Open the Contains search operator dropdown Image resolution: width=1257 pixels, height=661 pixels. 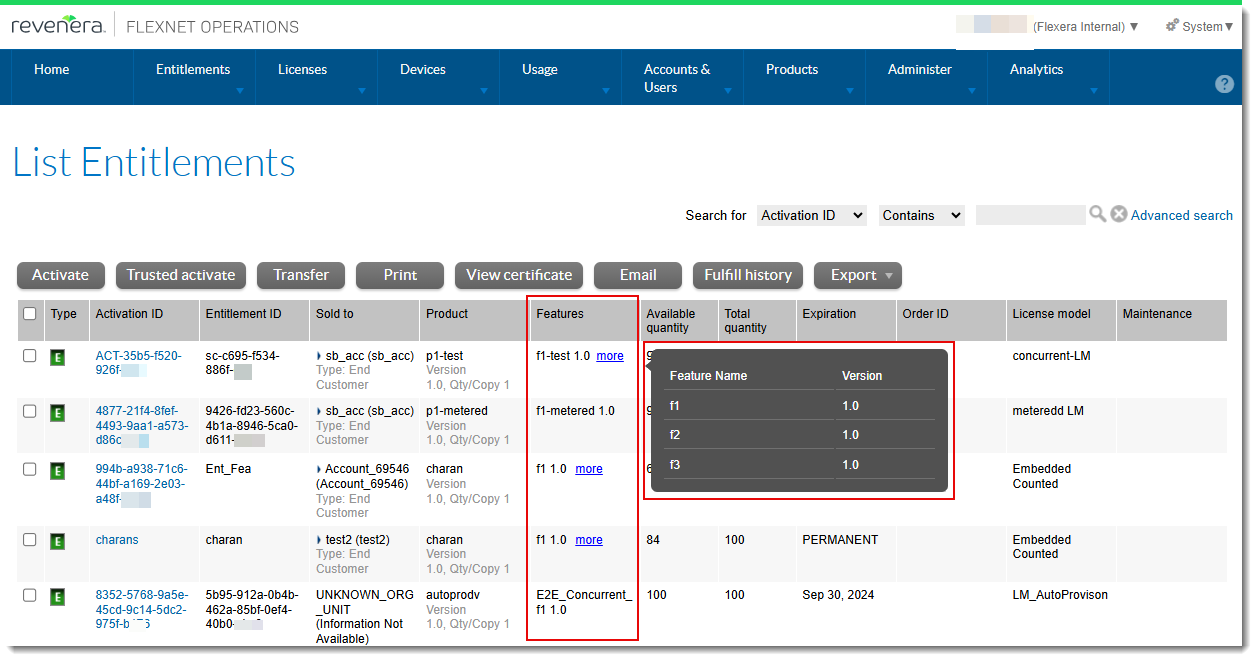[921, 215]
